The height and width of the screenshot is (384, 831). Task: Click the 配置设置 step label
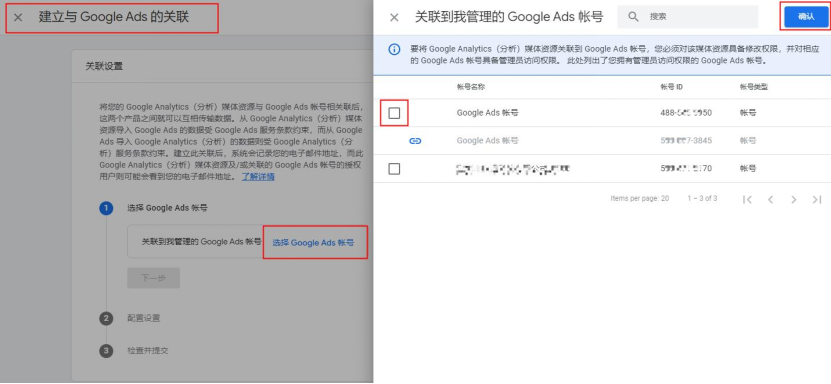point(144,318)
